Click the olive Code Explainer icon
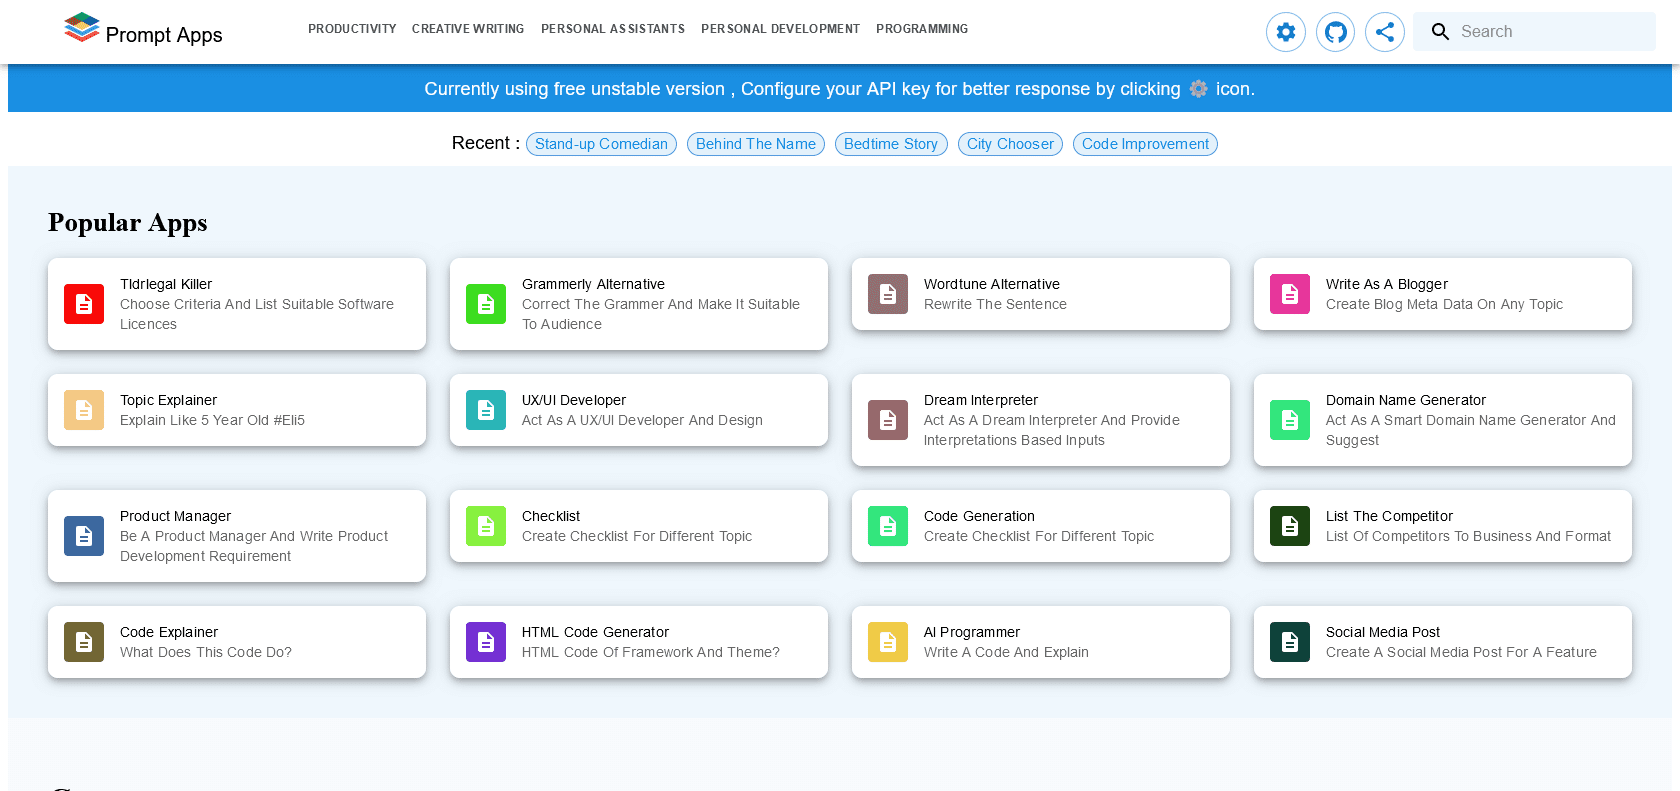1680x791 pixels. click(84, 642)
